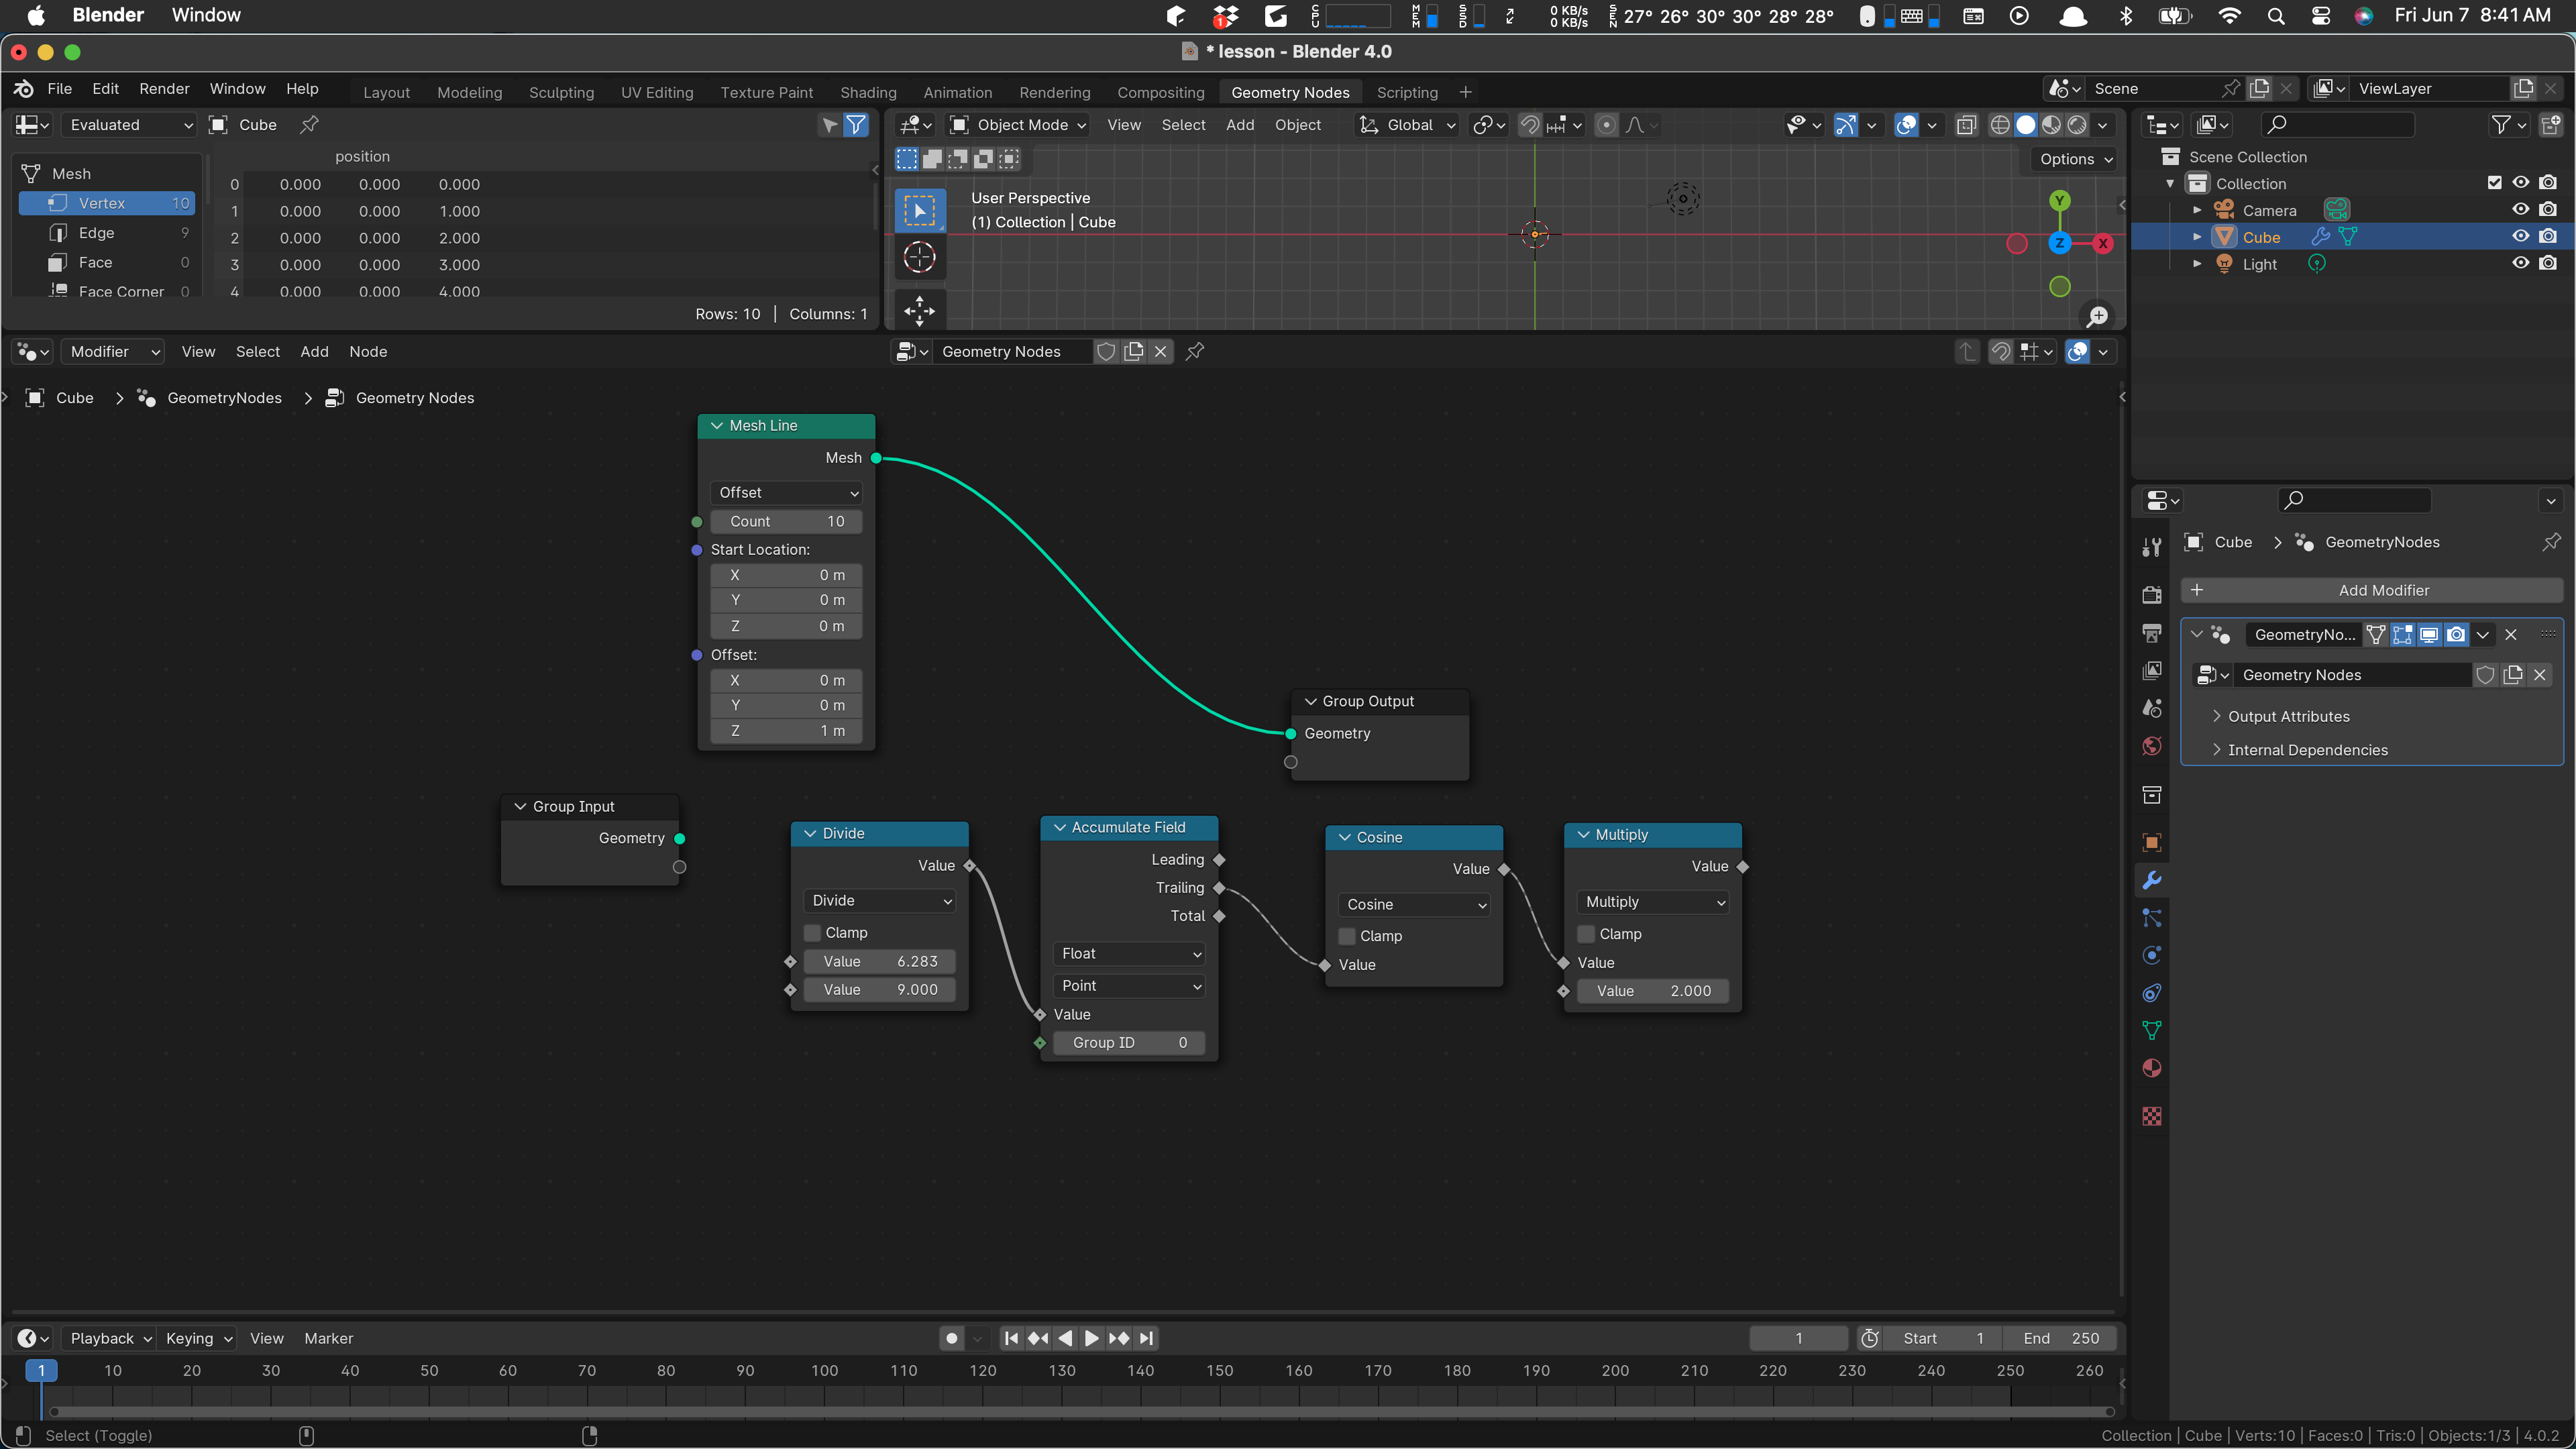
Task: Click the Count field in Mesh Line
Action: pos(787,521)
